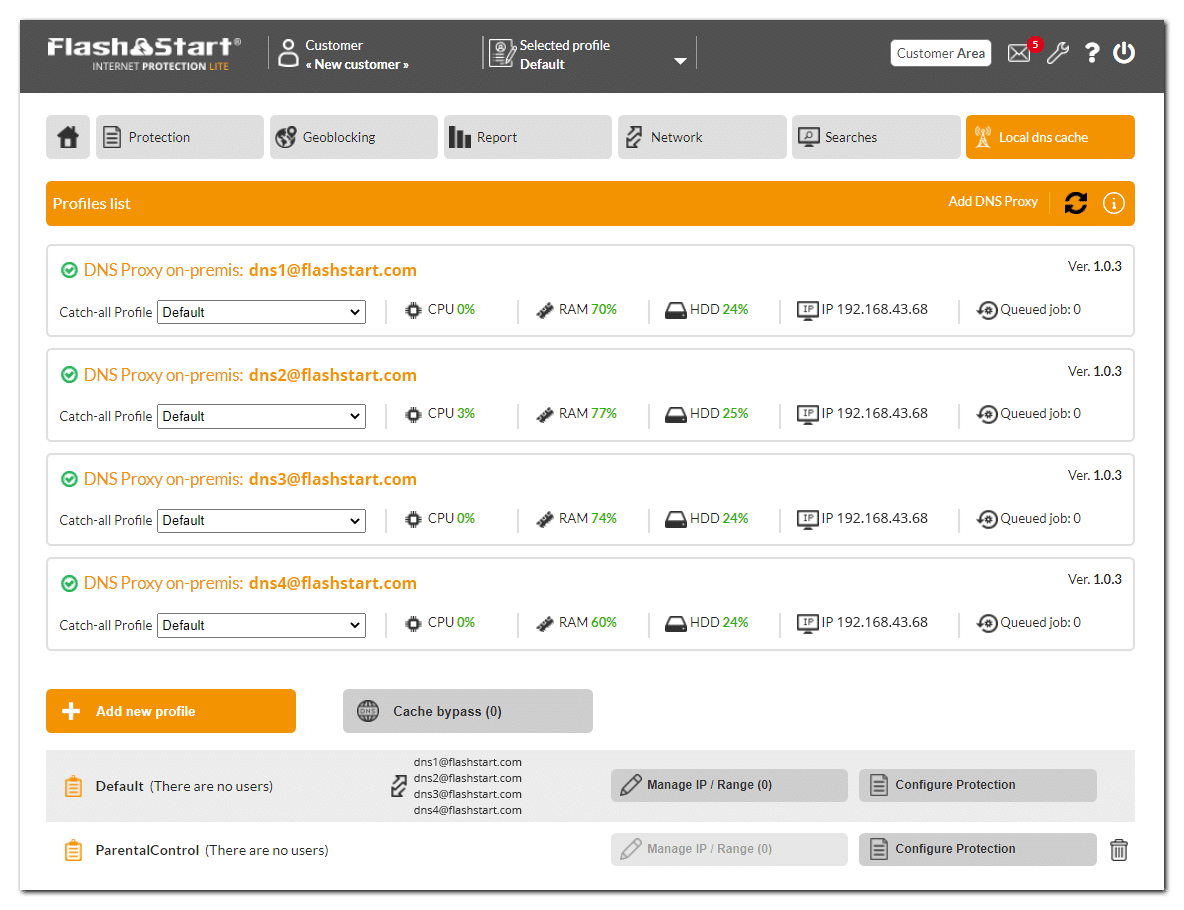1184x910 pixels.
Task: Refresh the profiles list with arrows icon
Action: 1076,203
